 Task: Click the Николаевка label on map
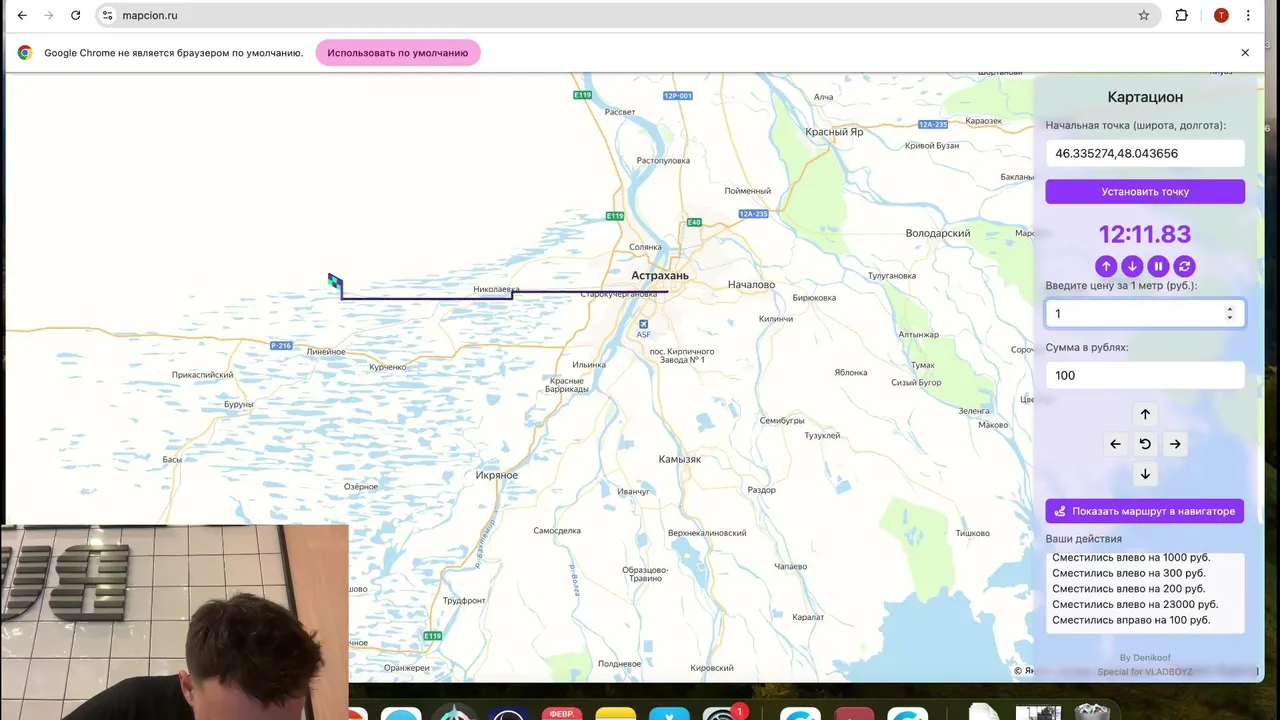click(497, 289)
